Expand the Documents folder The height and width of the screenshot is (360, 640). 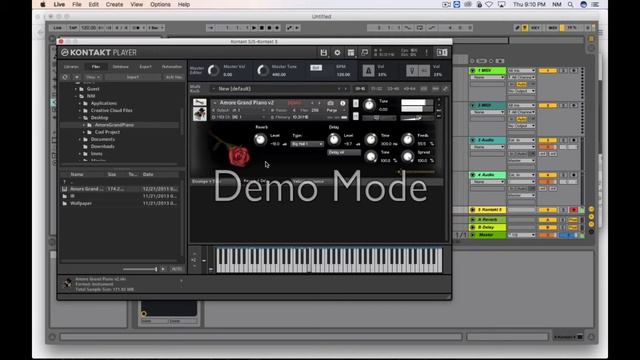pyautogui.click(x=80, y=139)
